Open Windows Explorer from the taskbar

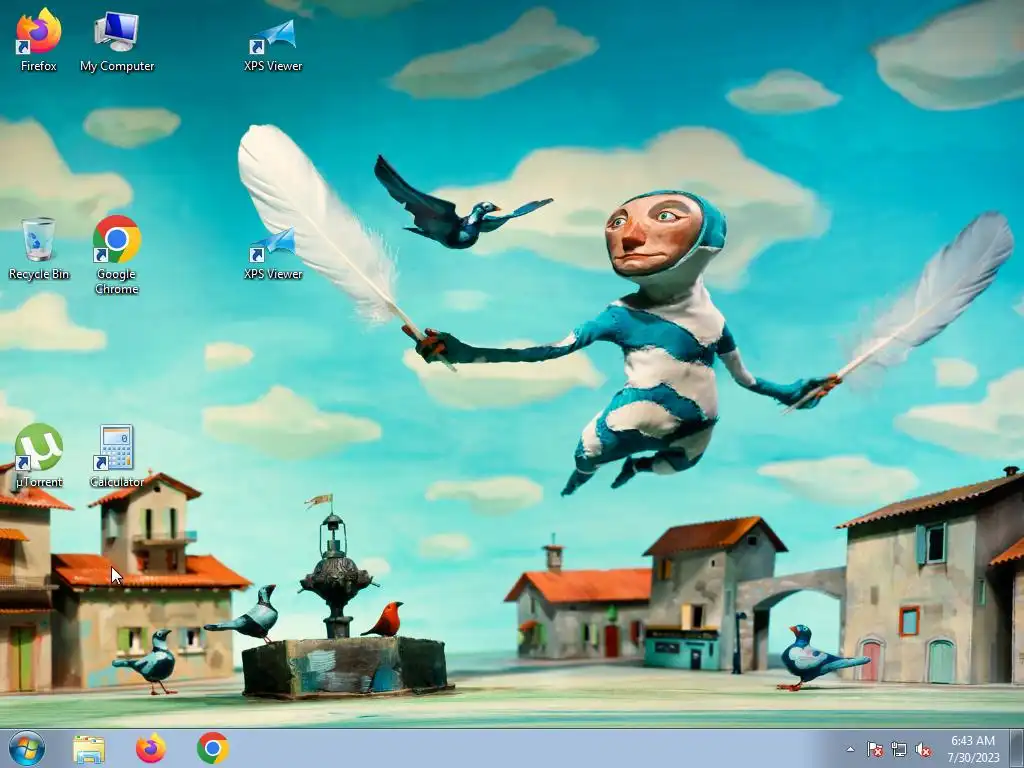(x=89, y=749)
